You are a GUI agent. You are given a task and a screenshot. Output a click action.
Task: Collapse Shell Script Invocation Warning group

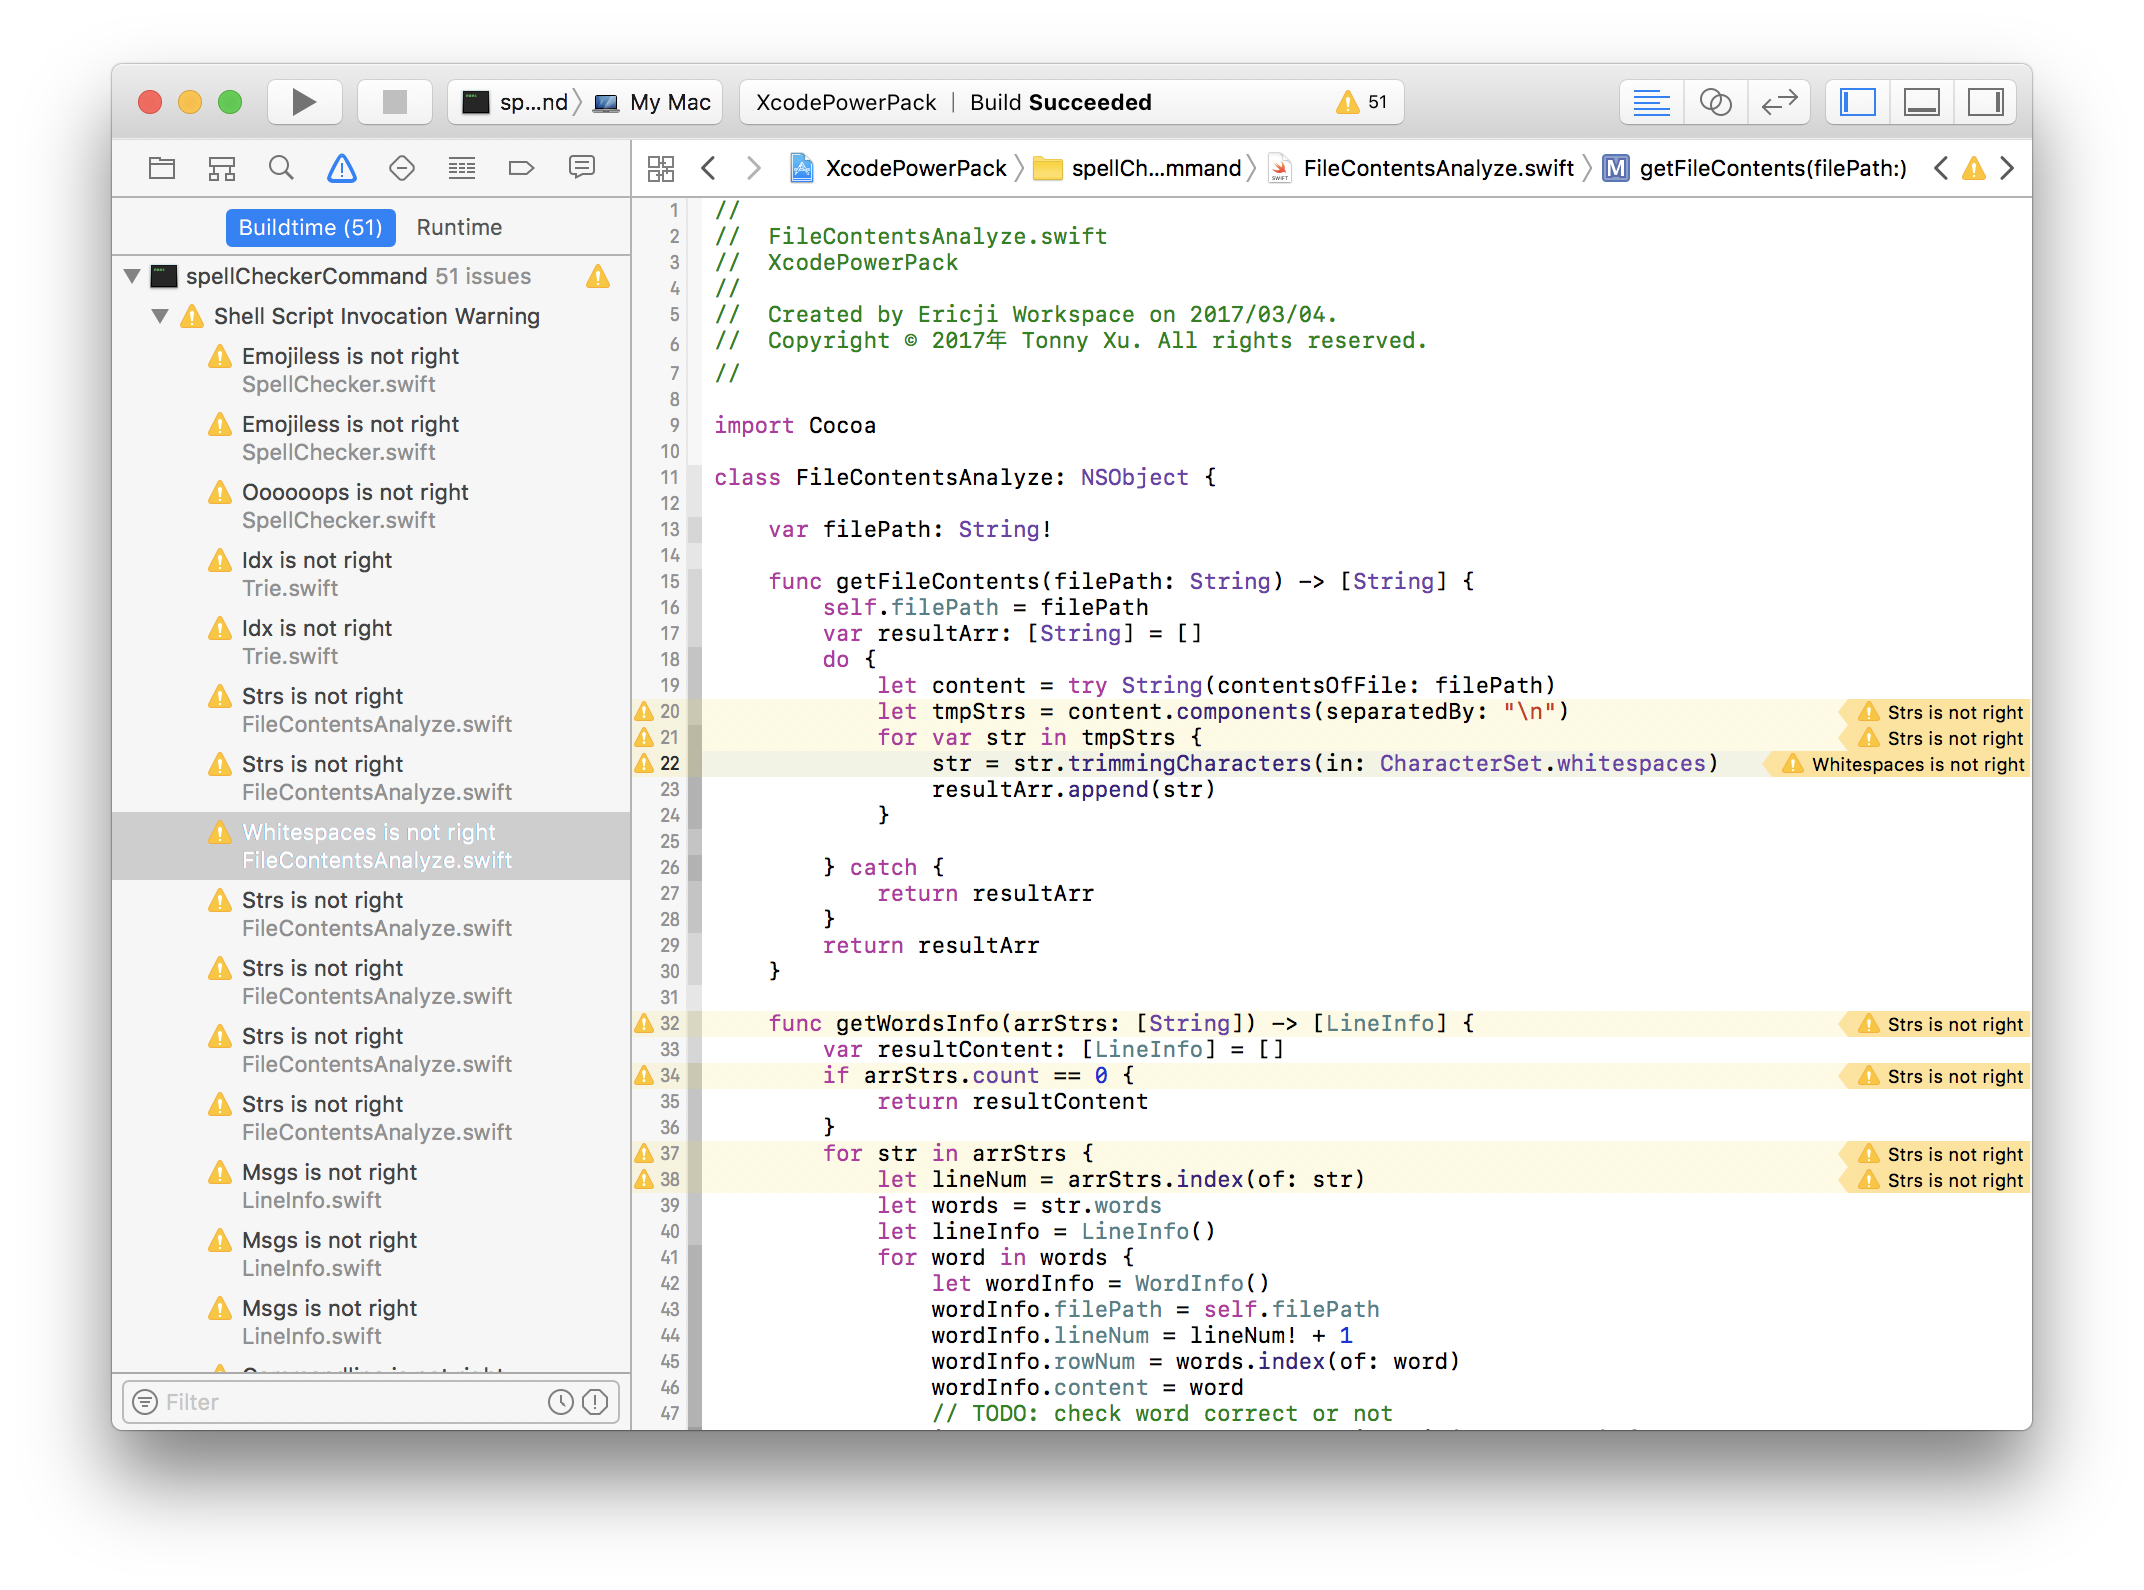tap(160, 316)
